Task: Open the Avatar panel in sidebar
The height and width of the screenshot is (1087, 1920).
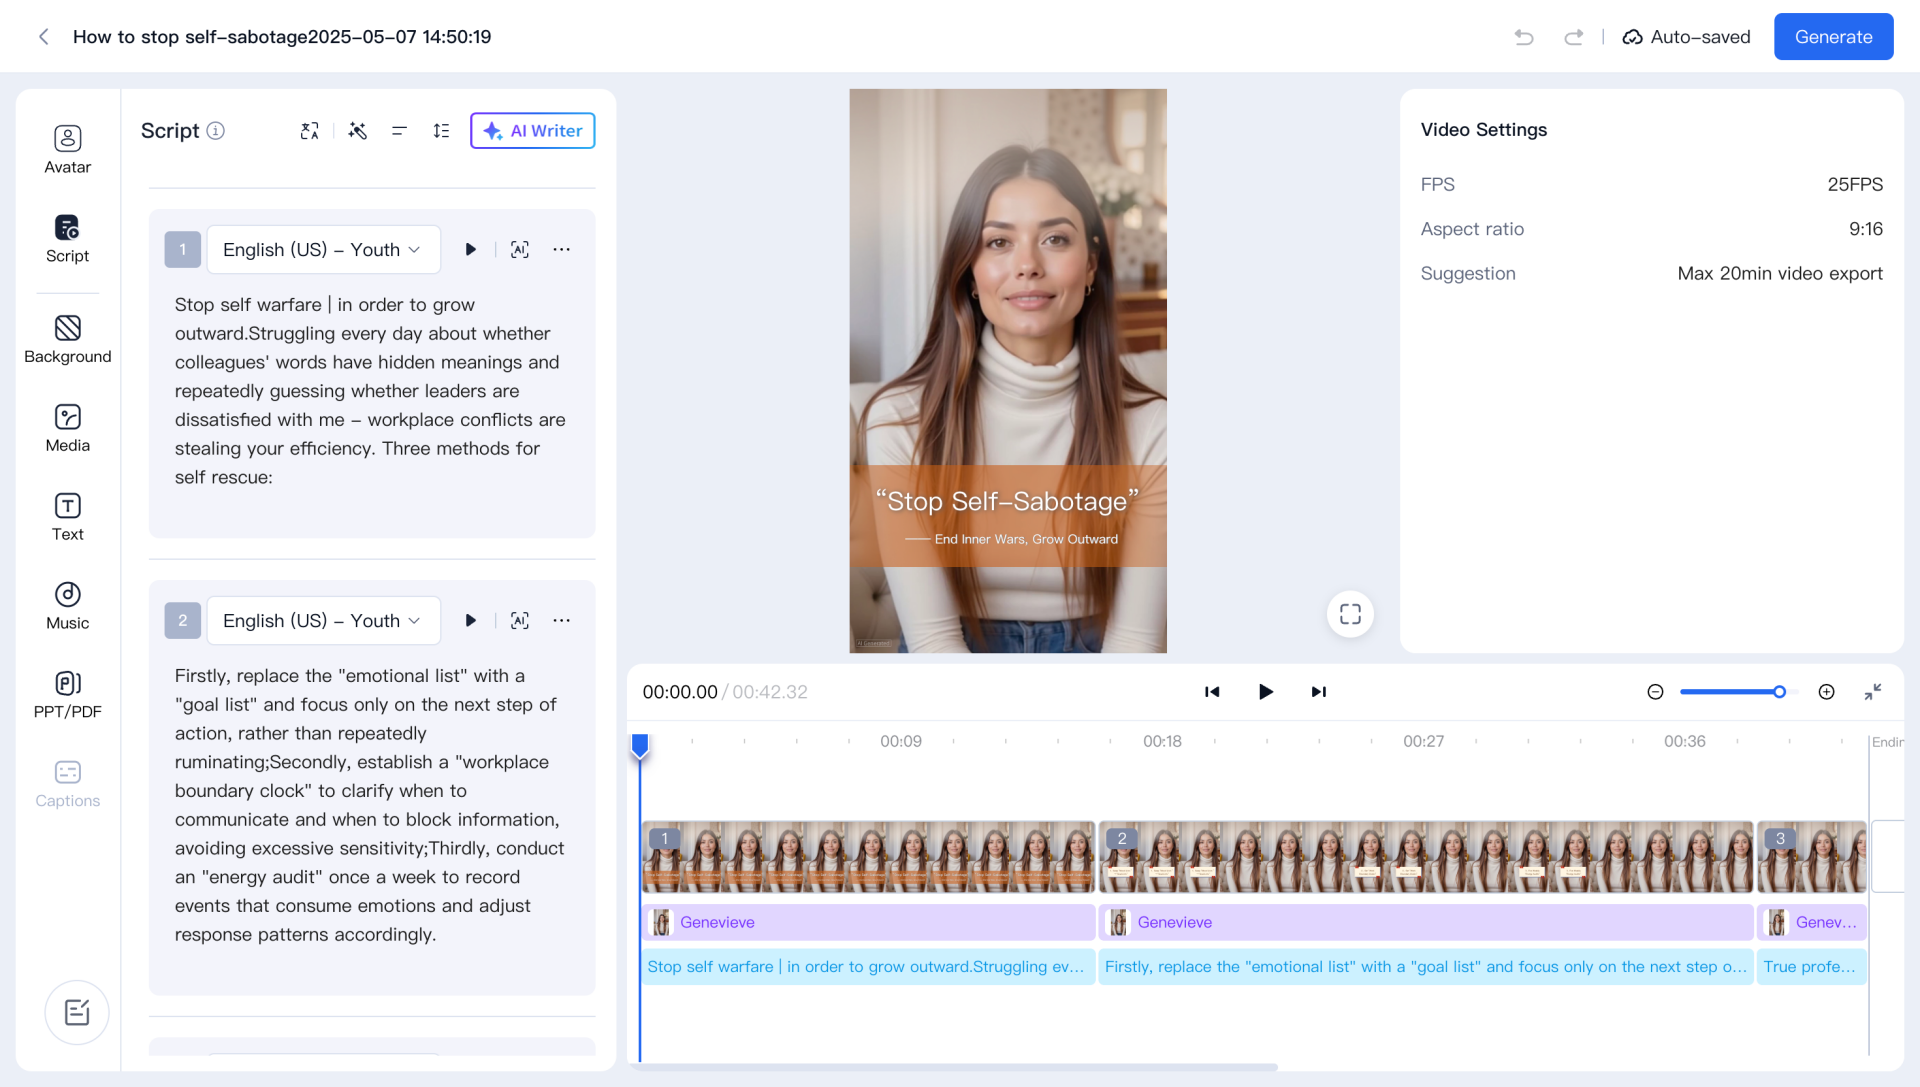Action: (x=67, y=149)
